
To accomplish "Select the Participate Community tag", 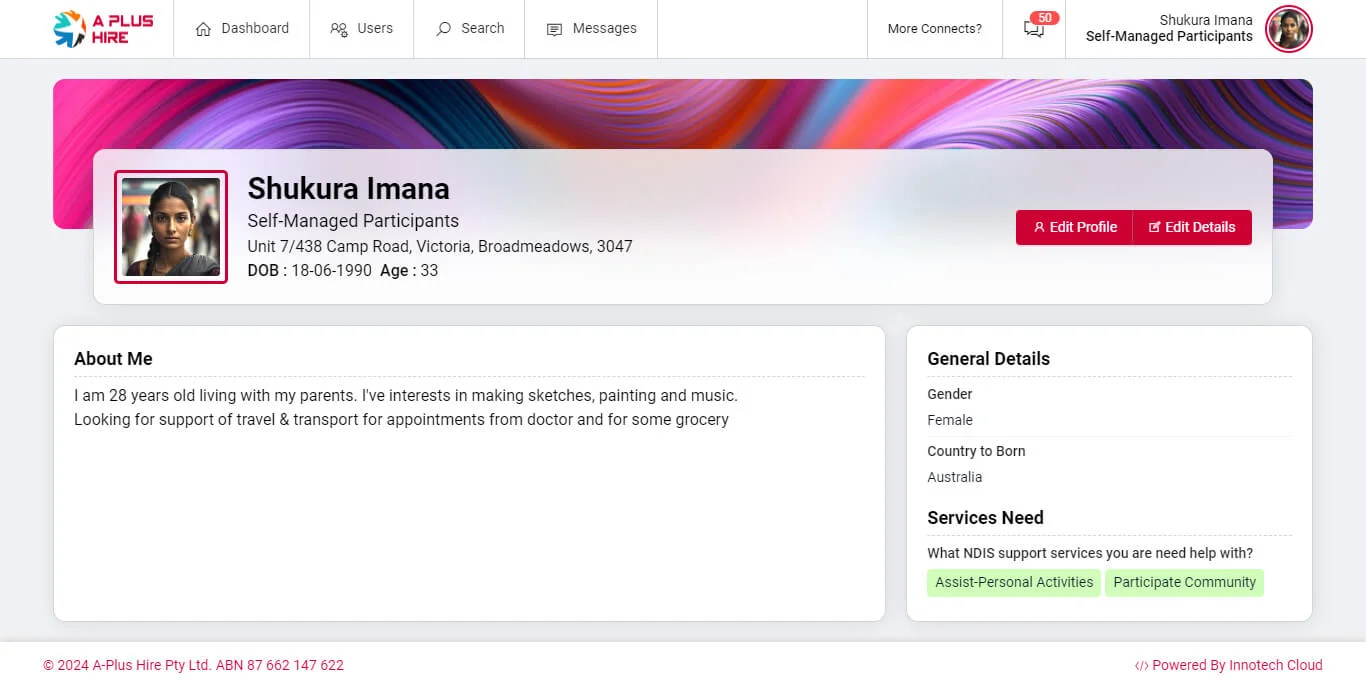I will coord(1184,583).
